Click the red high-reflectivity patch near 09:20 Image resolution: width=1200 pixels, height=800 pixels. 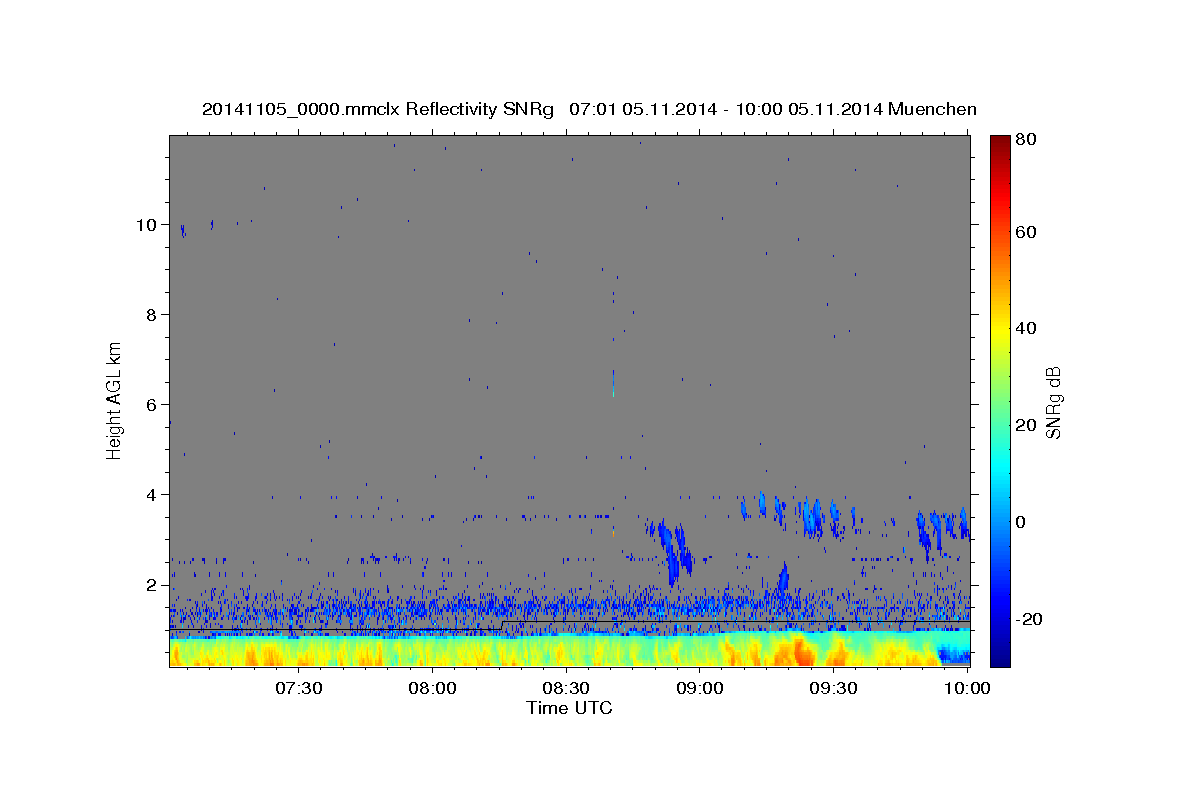803,652
